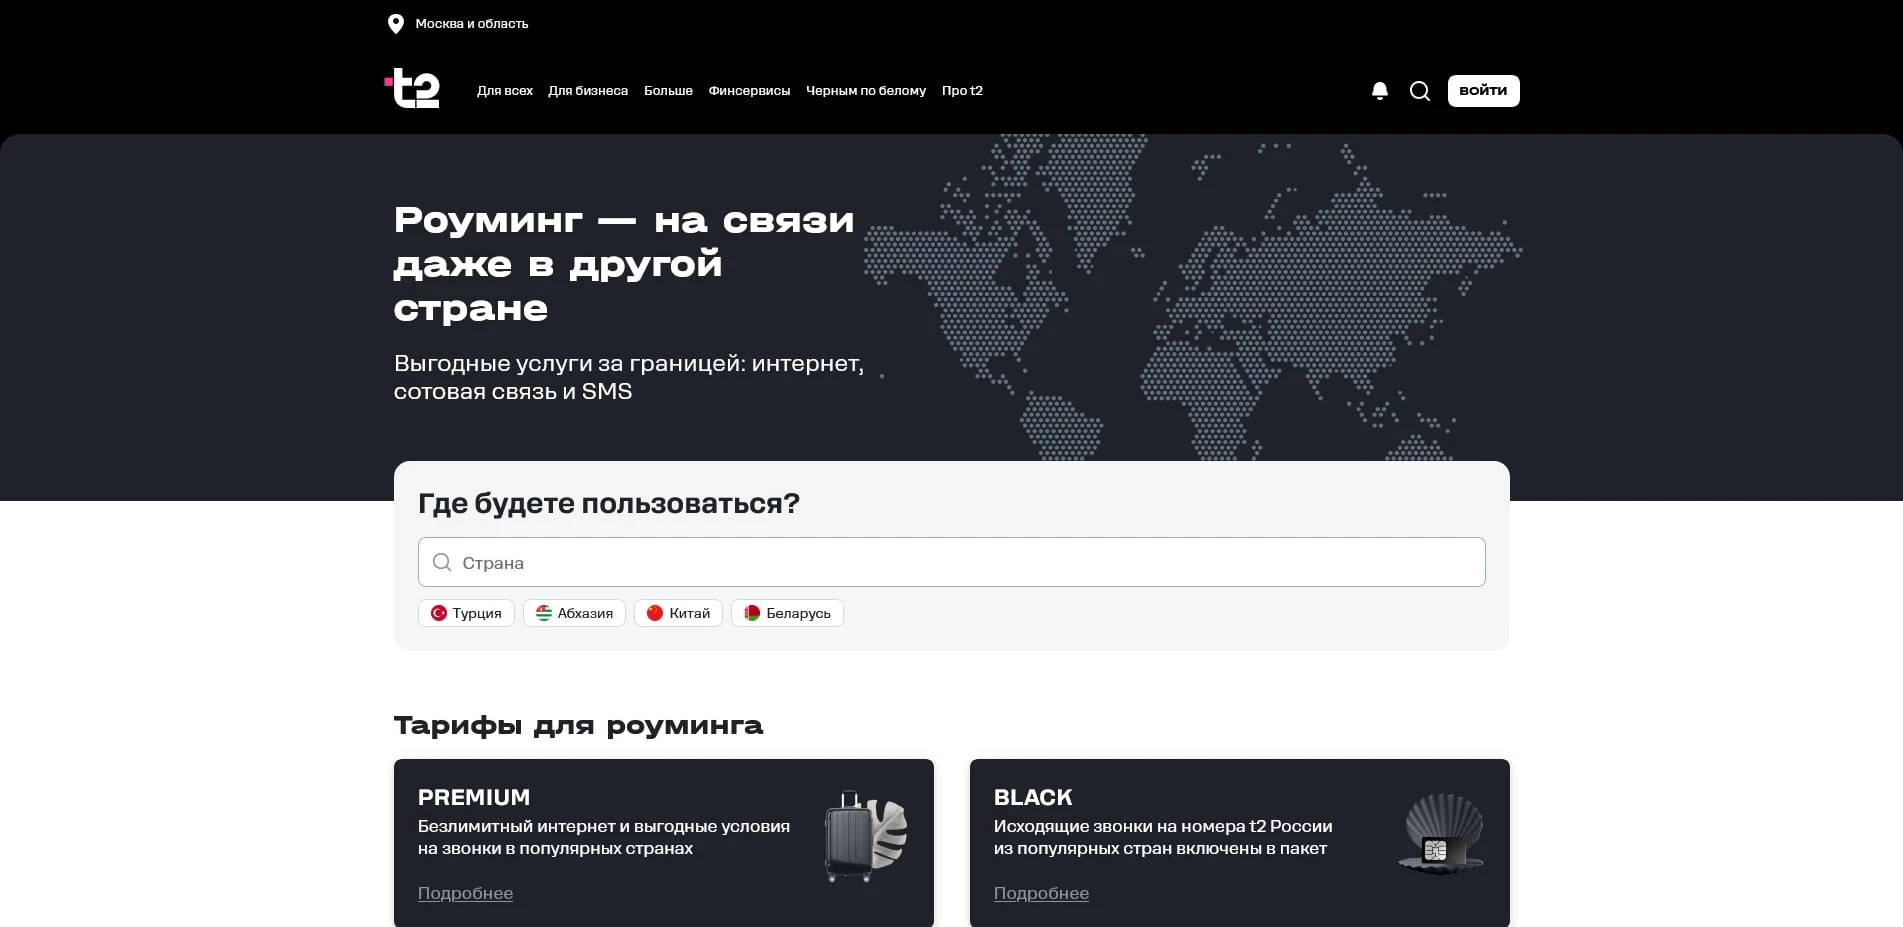
Task: Open the Больше navigation menu
Action: 668,91
